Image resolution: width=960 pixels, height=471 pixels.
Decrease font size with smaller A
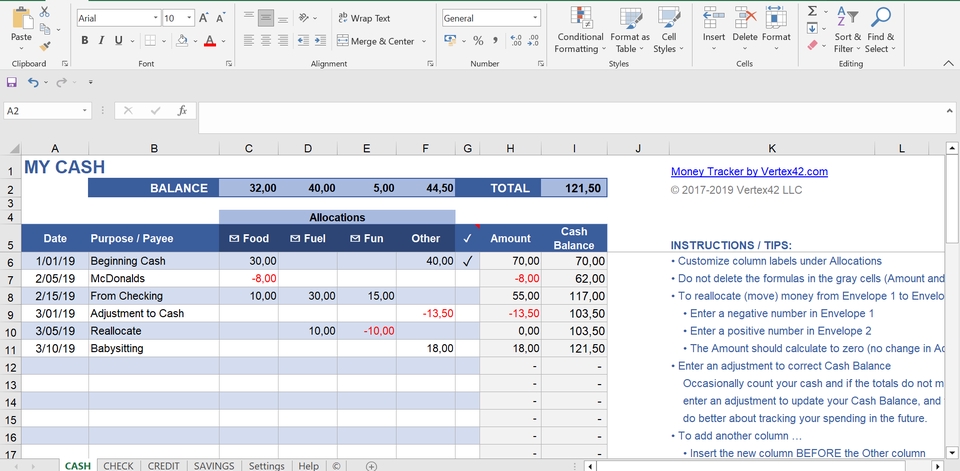click(x=220, y=18)
